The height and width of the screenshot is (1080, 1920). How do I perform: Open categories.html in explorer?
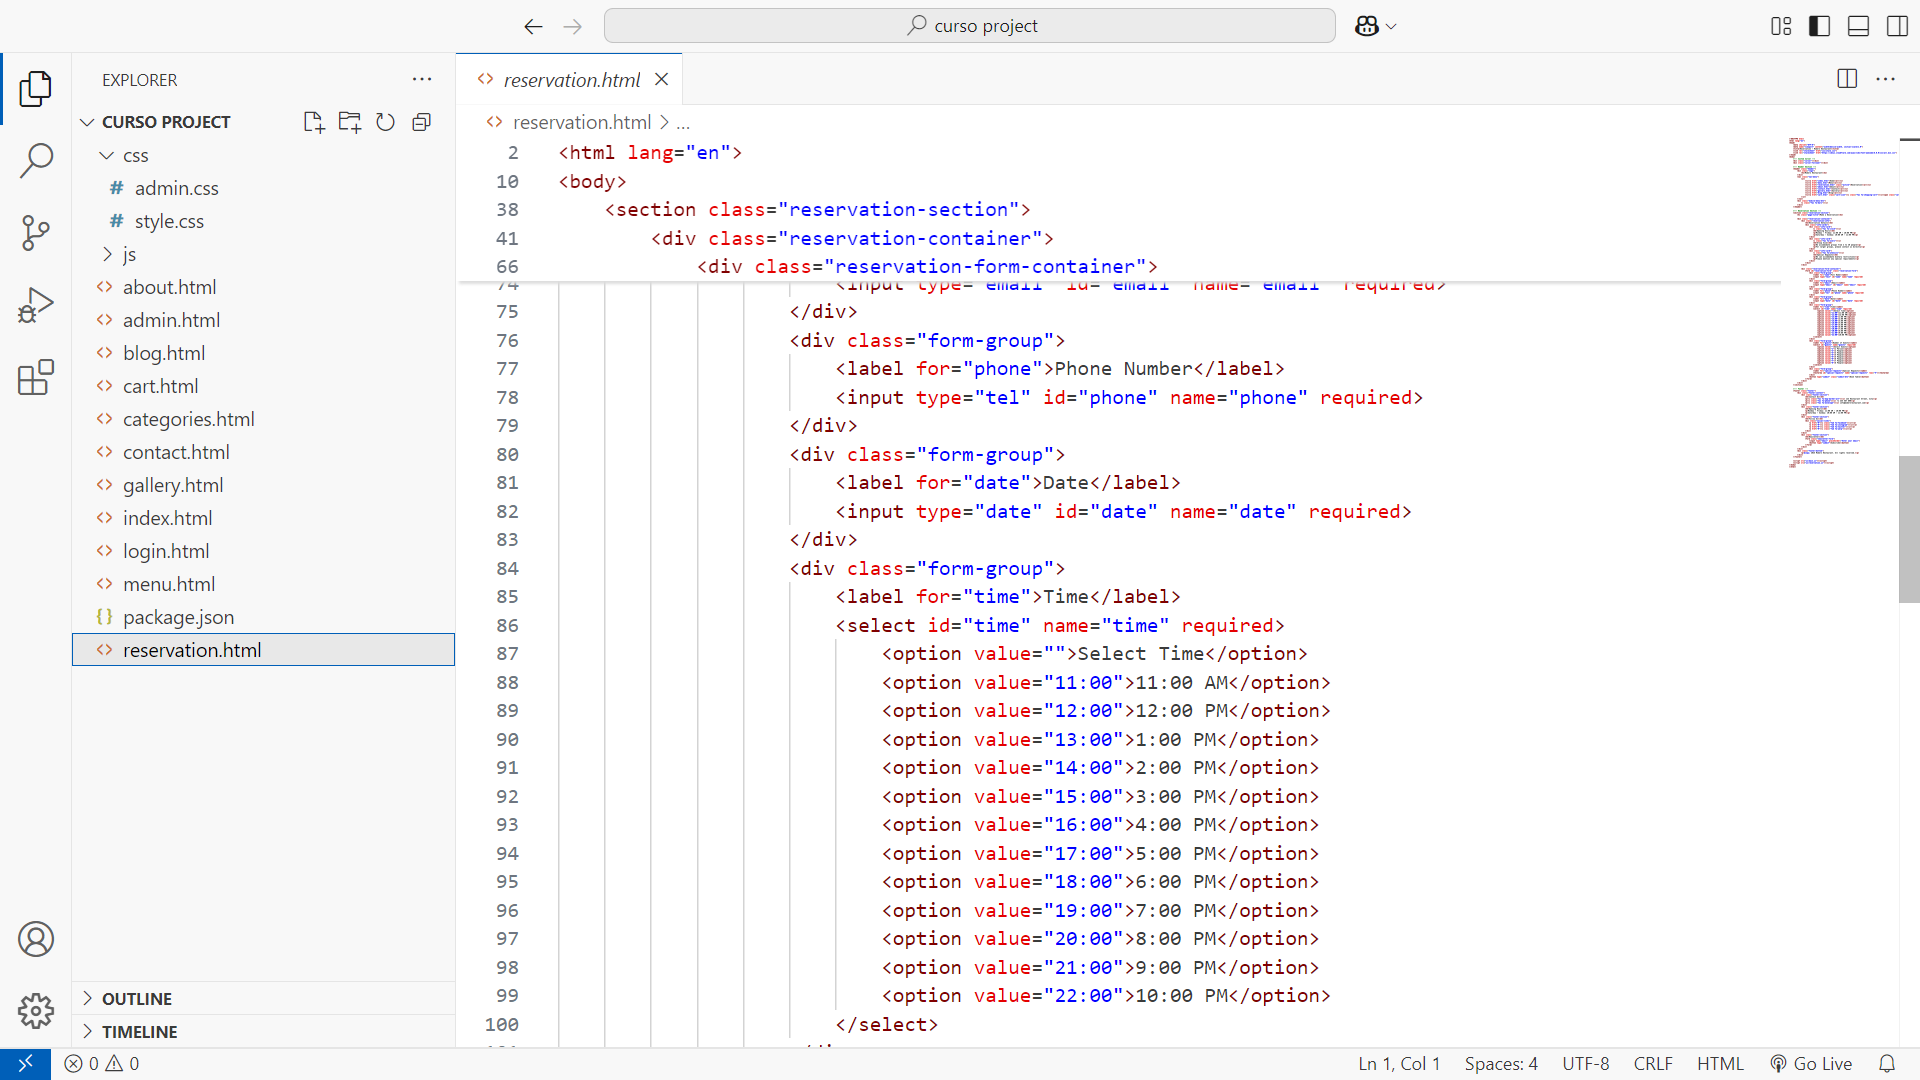(188, 419)
